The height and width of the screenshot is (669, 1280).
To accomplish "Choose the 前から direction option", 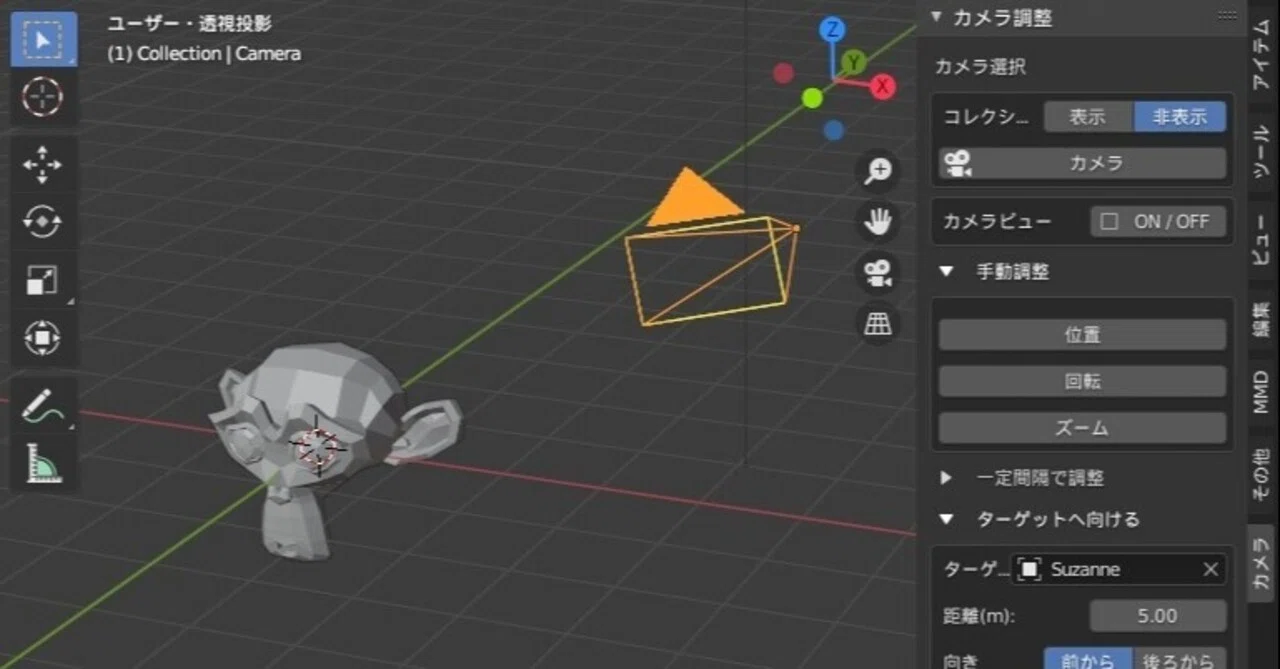I will coord(1088,660).
